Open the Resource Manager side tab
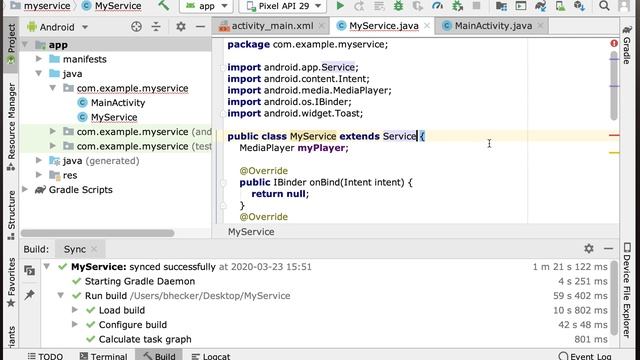Screen dimensions: 640x360 [11, 127]
